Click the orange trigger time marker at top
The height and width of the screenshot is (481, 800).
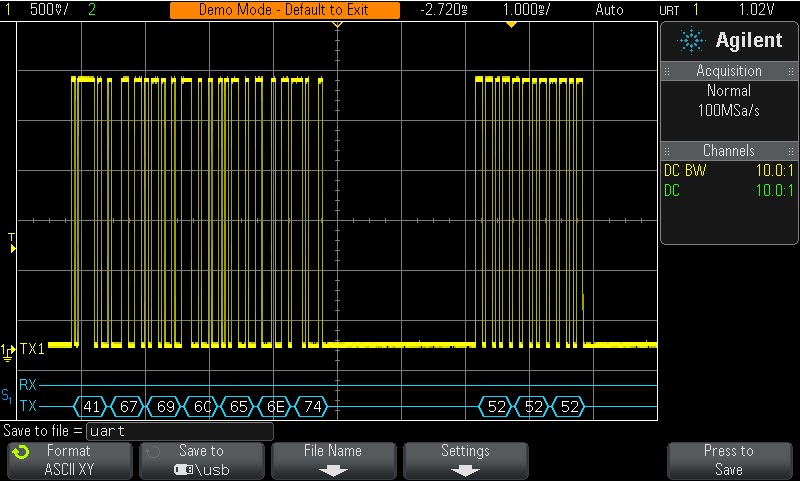[x=511, y=24]
